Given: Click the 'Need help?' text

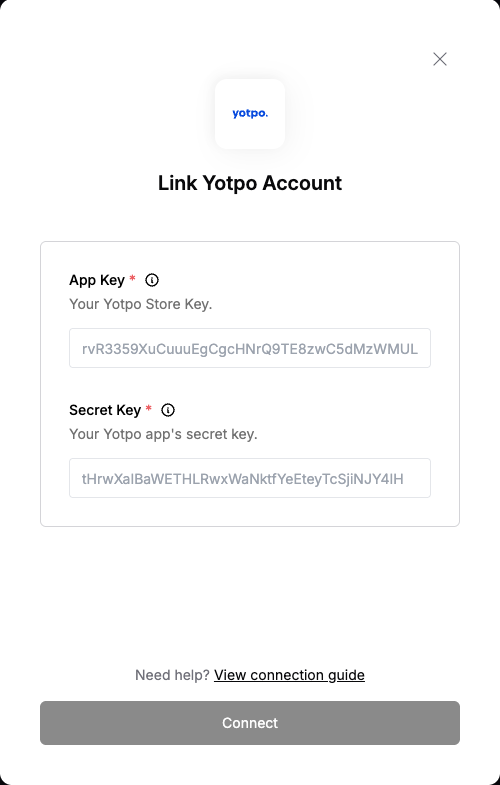Looking at the screenshot, I should (172, 675).
